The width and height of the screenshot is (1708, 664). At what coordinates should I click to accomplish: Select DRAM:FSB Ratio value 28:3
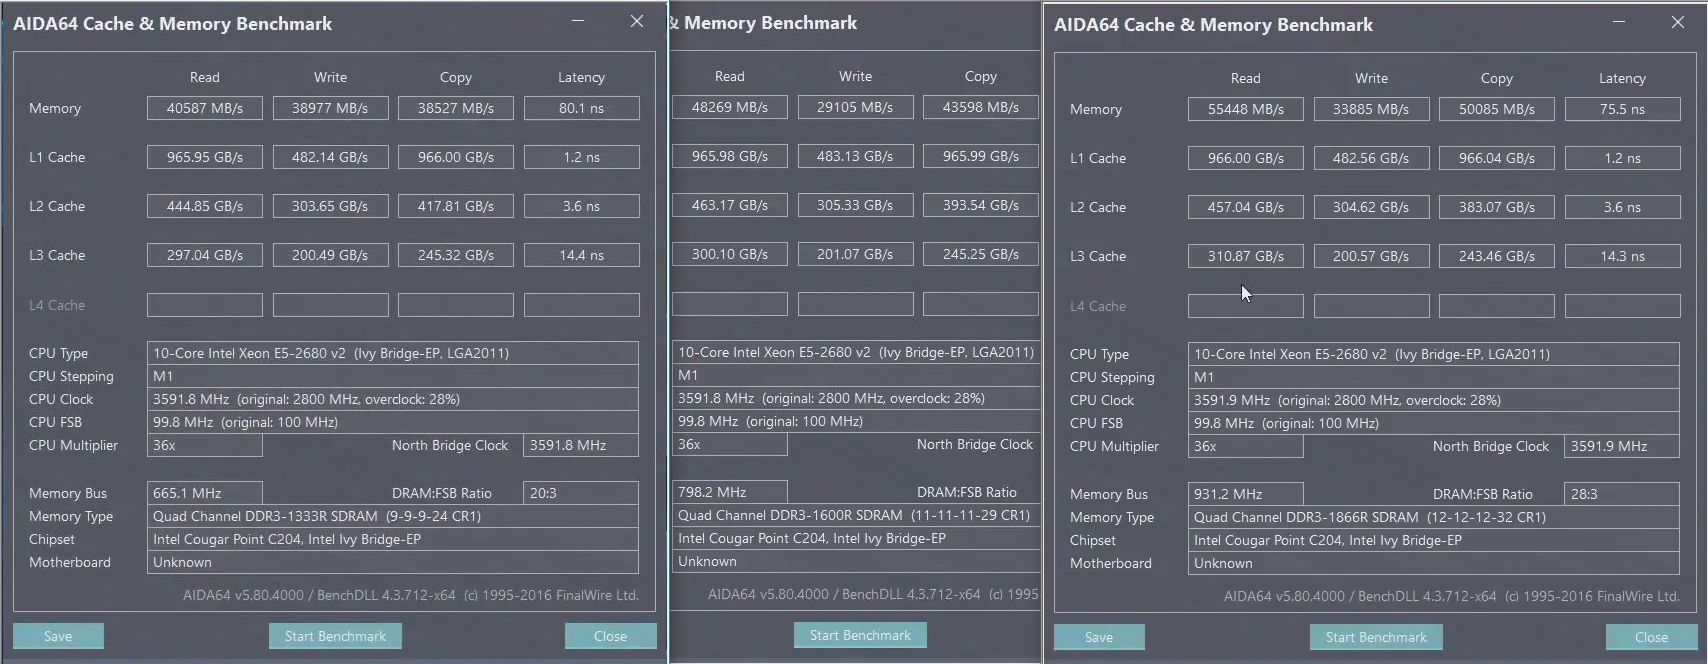click(1622, 494)
